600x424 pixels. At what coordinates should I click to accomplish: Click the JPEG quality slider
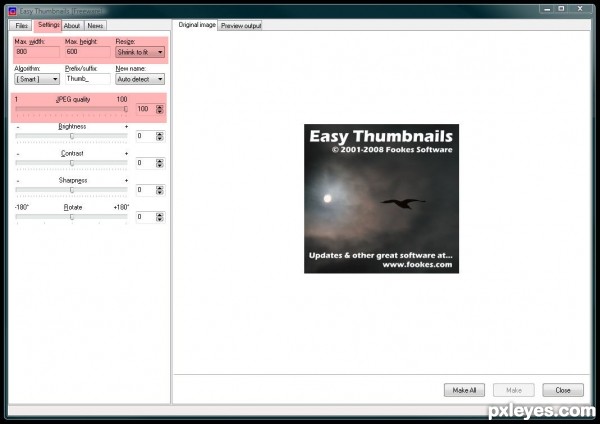tap(72, 109)
